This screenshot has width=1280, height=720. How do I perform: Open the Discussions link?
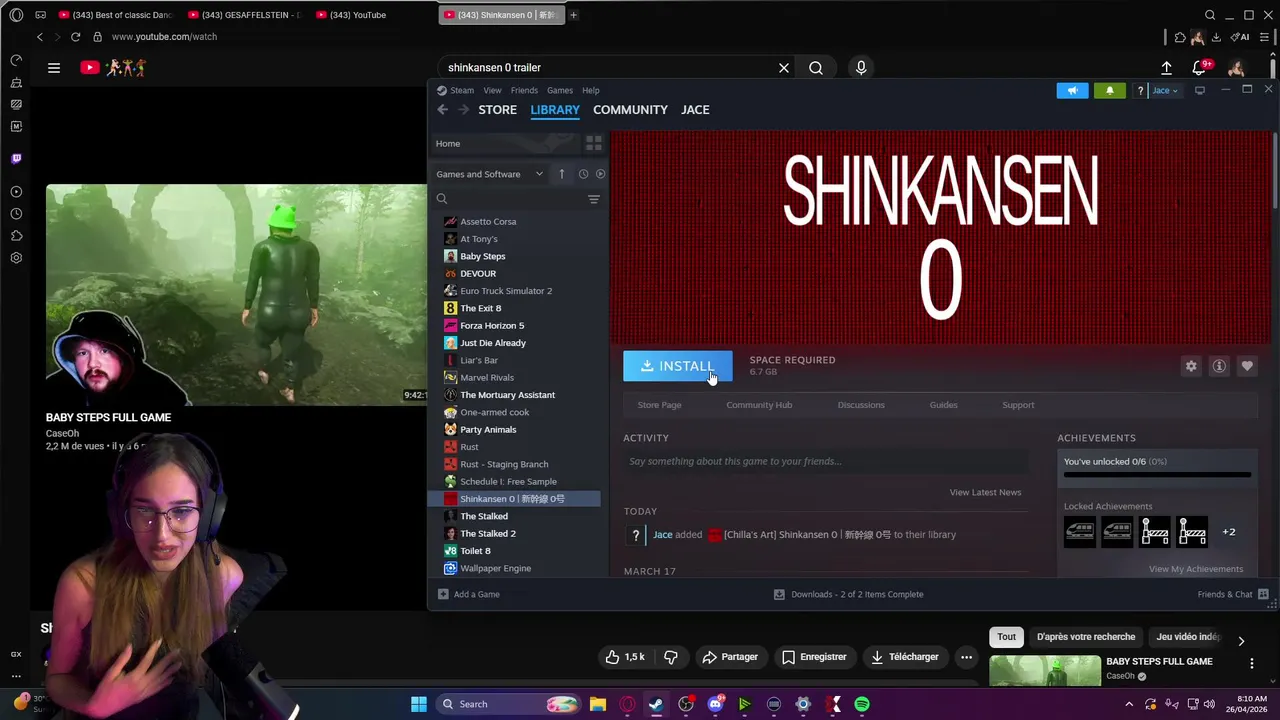(861, 405)
